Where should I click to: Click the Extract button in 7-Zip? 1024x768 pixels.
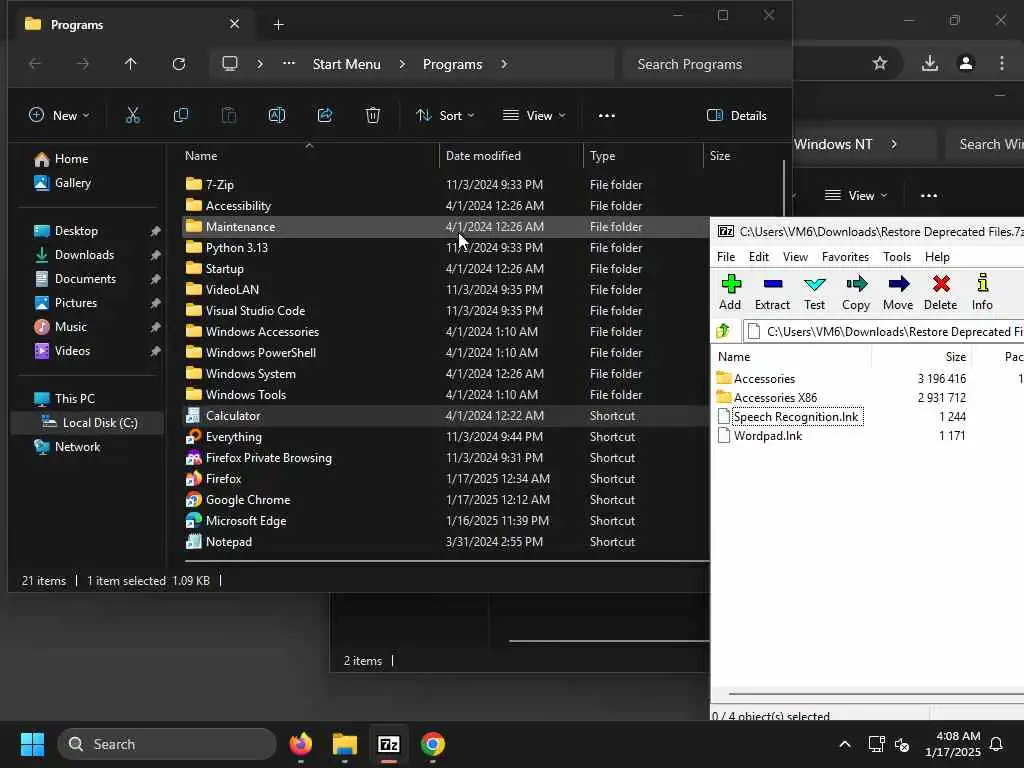(x=773, y=292)
